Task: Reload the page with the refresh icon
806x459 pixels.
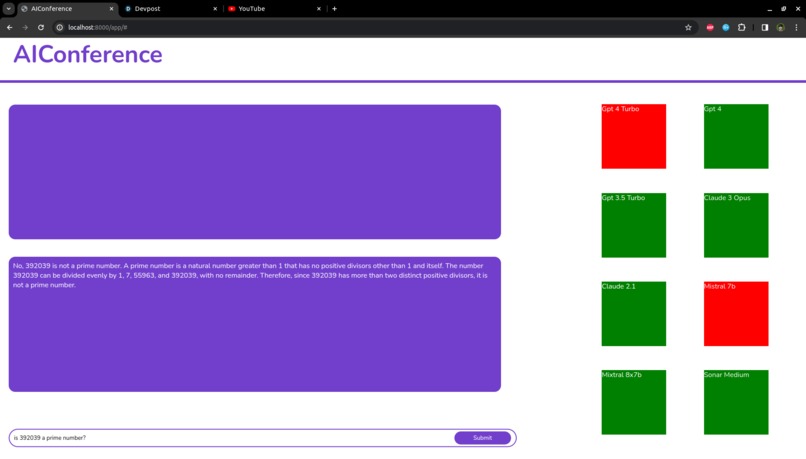Action: point(41,27)
